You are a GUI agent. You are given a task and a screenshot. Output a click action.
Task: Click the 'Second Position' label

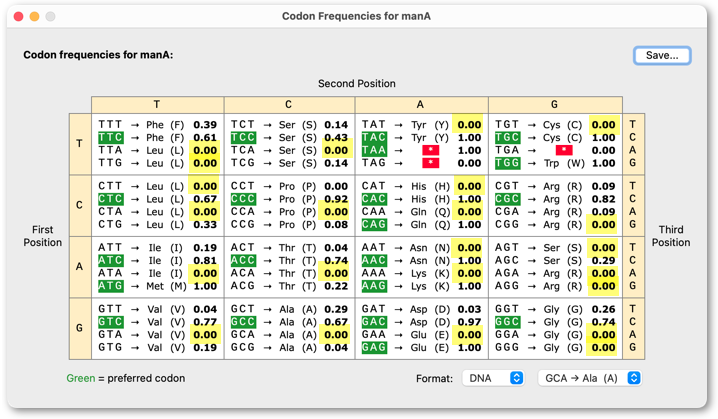(357, 83)
